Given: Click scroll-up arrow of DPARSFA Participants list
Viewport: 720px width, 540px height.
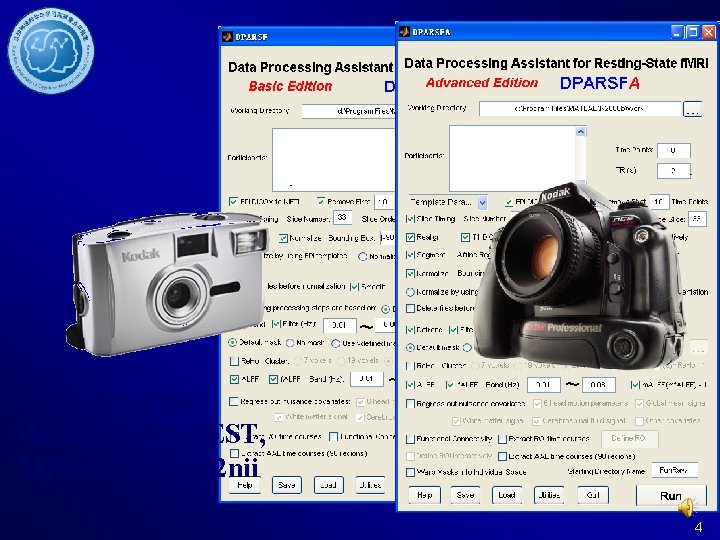Looking at the screenshot, I should pos(580,132).
